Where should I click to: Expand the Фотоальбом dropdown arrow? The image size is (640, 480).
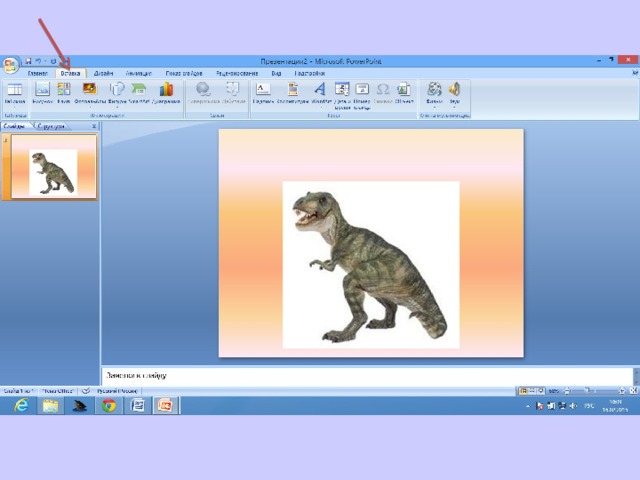90,108
